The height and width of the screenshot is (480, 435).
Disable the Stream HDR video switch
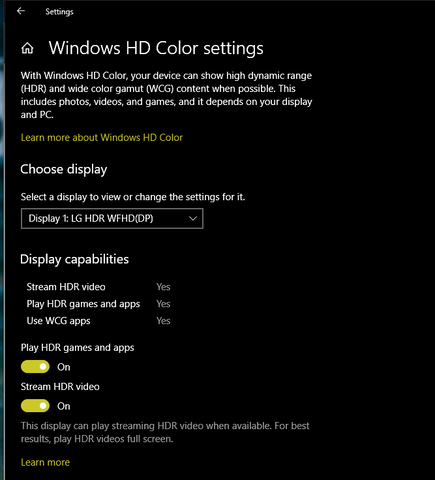[35, 406]
